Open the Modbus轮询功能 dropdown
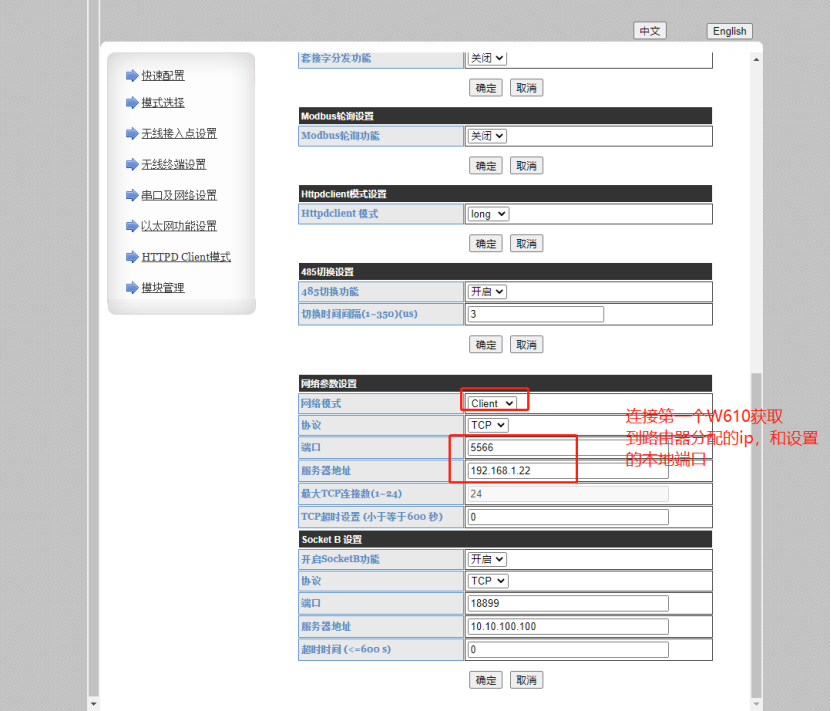 487,136
